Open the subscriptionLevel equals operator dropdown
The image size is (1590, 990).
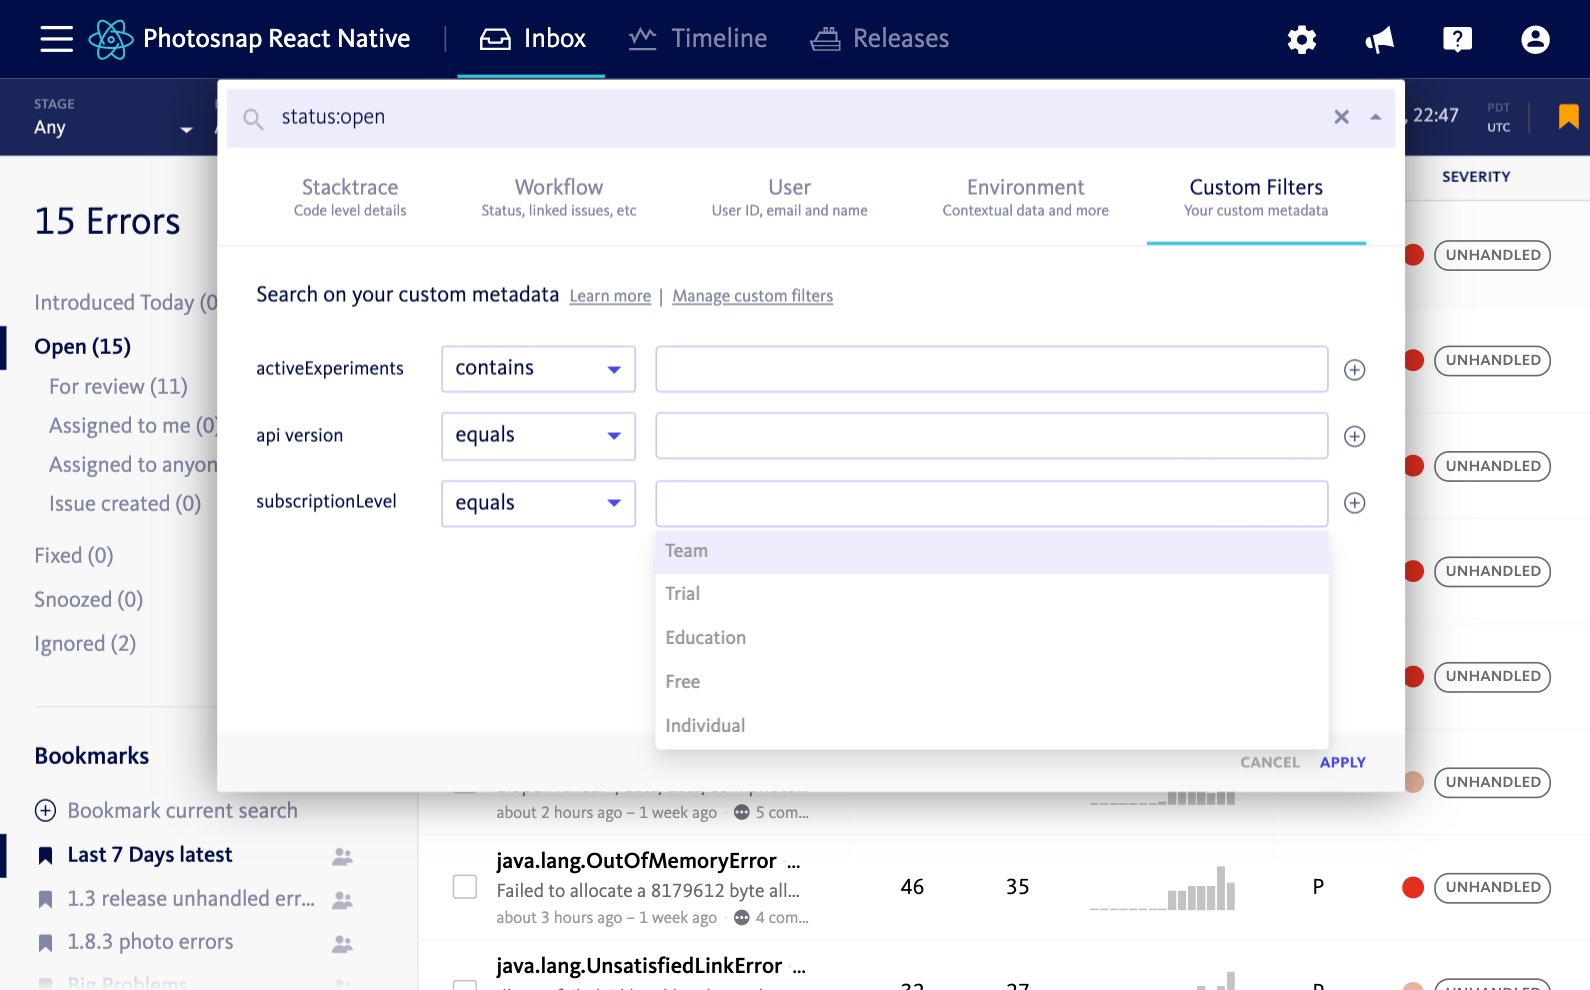coord(538,503)
